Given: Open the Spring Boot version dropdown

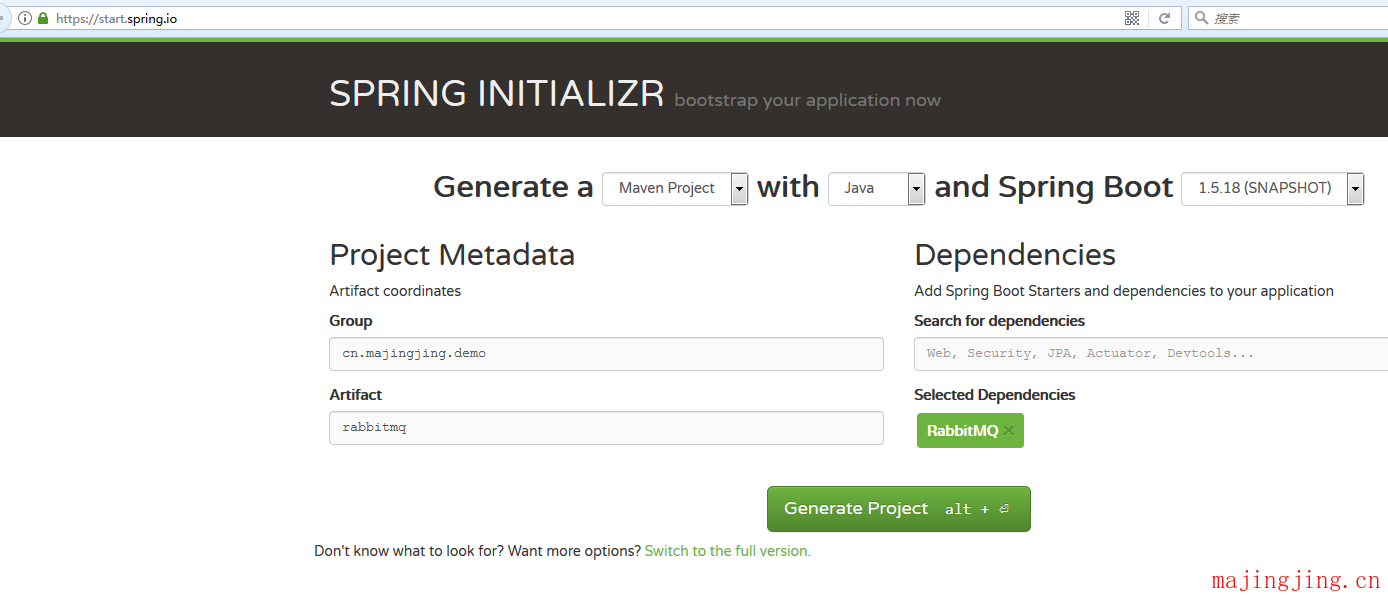Looking at the screenshot, I should click(x=1272, y=188).
